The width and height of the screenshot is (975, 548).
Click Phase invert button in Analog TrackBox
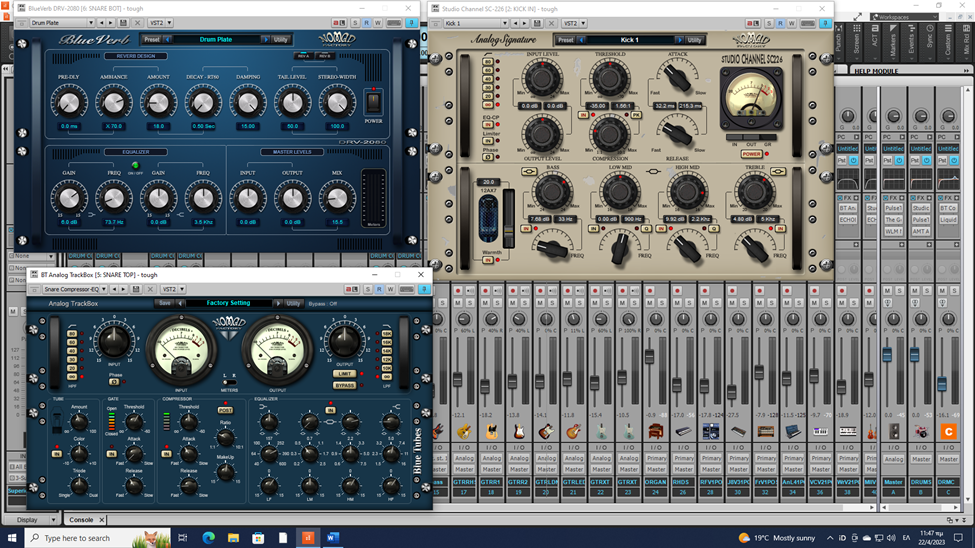(114, 382)
